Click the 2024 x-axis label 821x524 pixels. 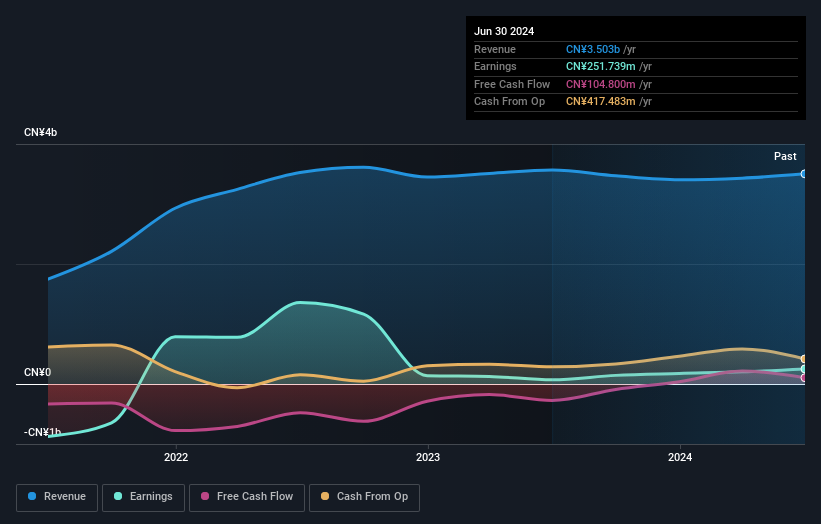pos(680,457)
